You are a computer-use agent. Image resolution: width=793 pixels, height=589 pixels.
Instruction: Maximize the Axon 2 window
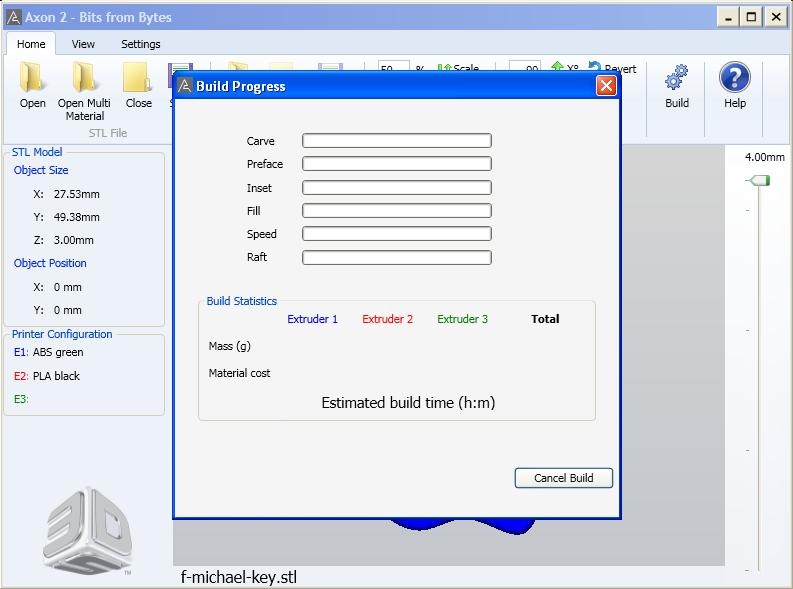(752, 18)
